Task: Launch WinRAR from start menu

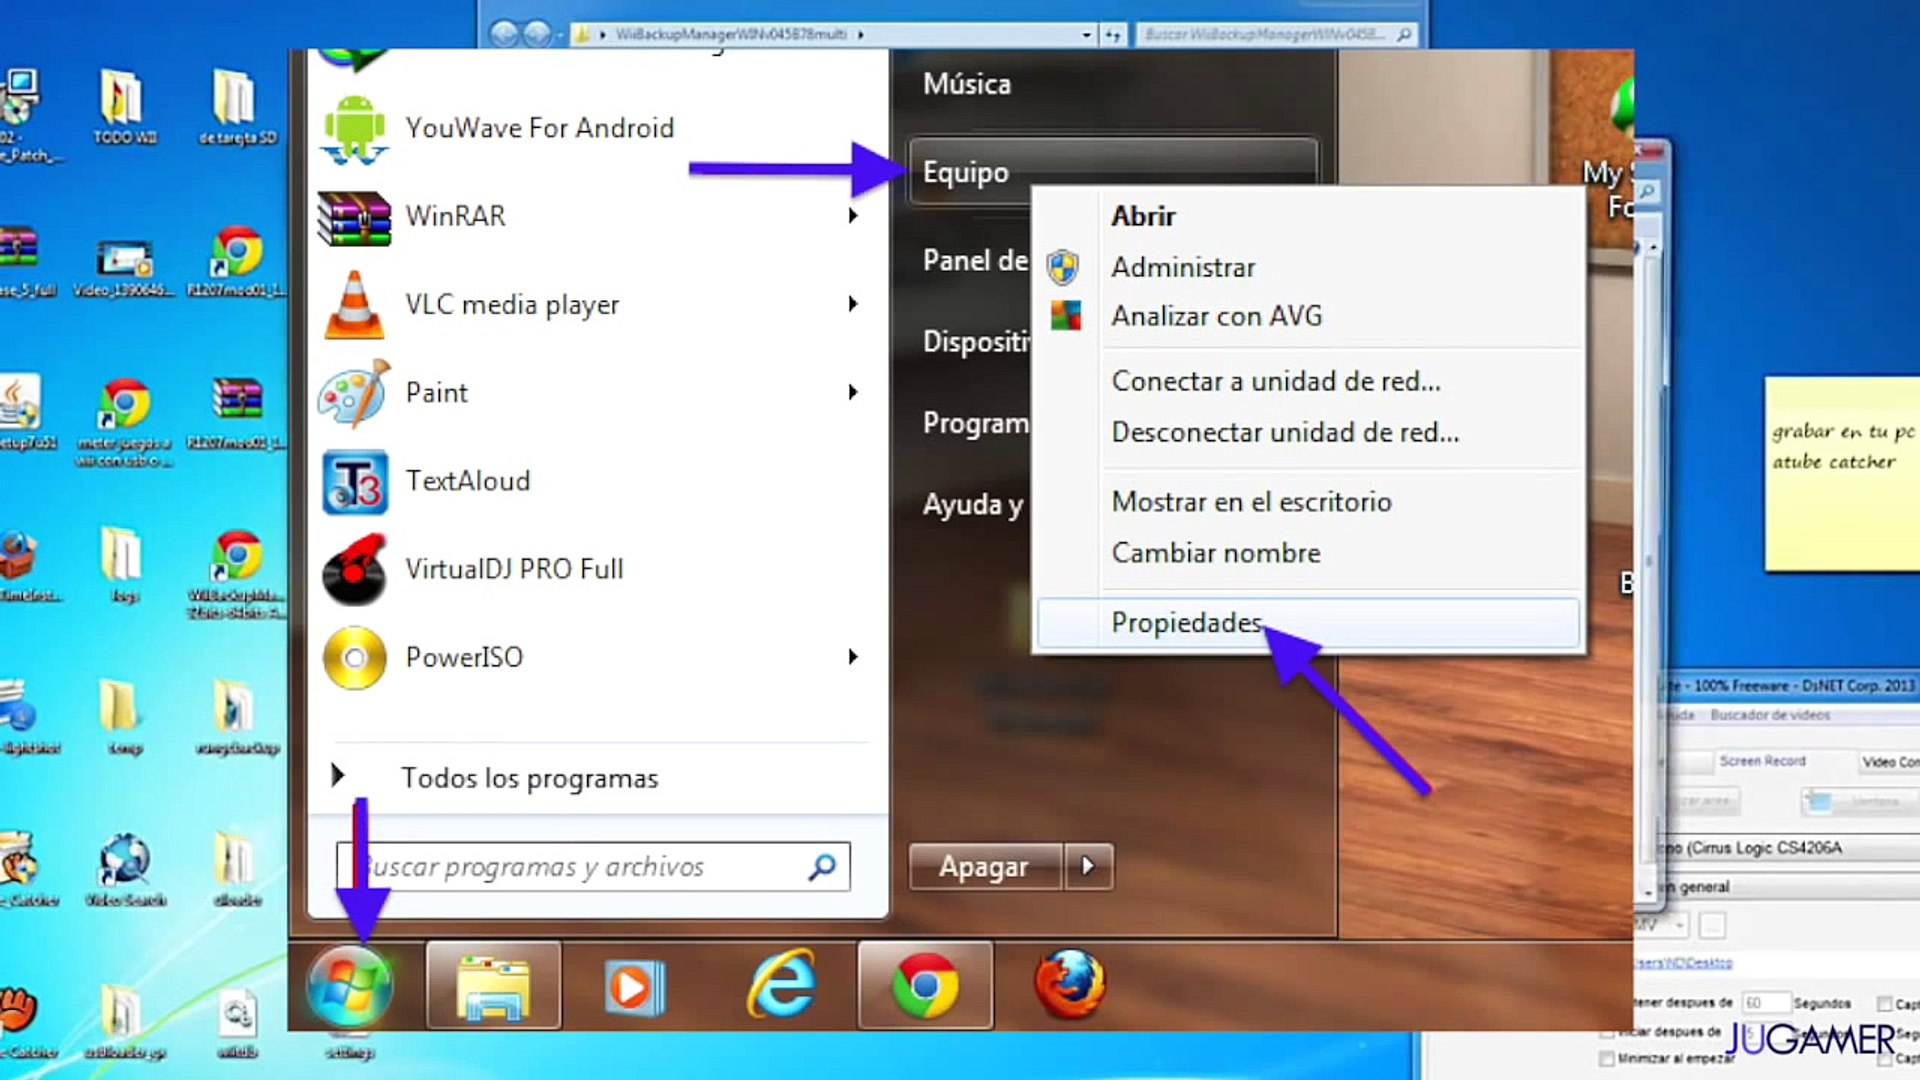Action: 455,216
